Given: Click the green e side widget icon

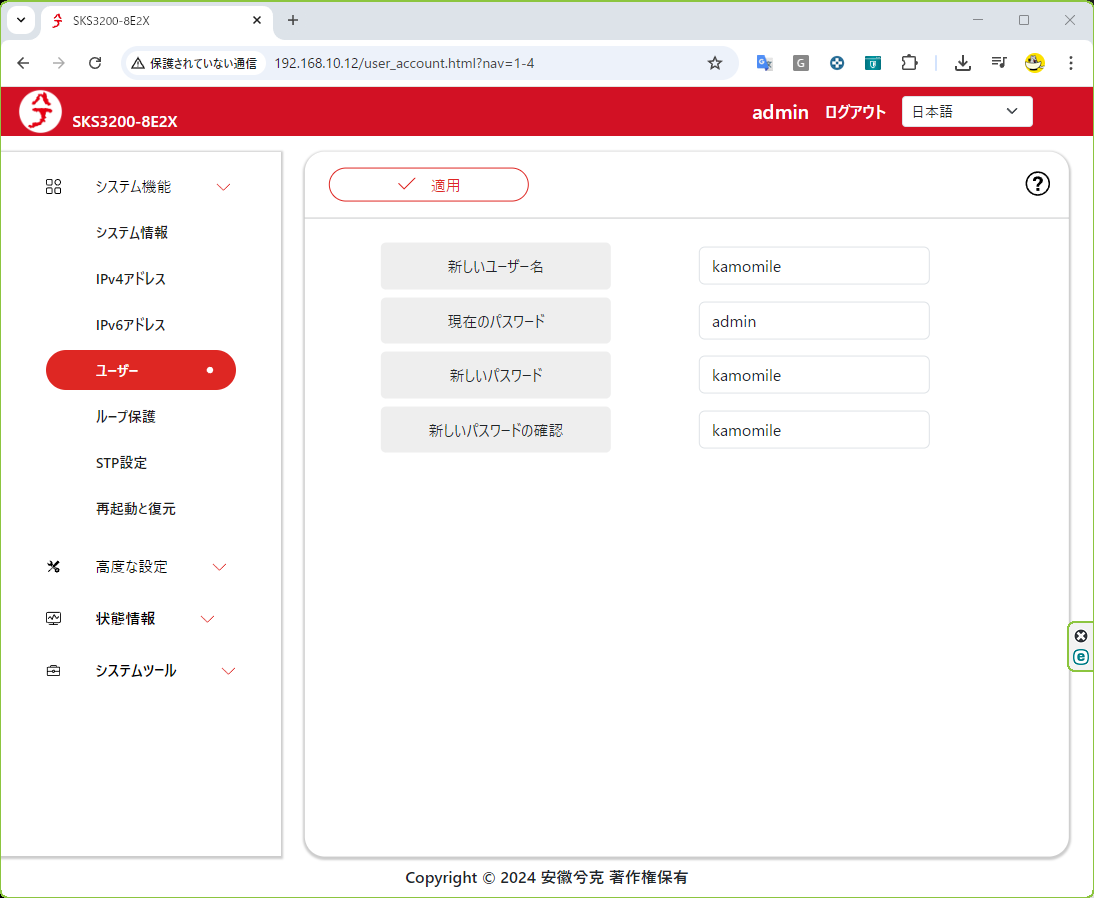Looking at the screenshot, I should tap(1081, 657).
